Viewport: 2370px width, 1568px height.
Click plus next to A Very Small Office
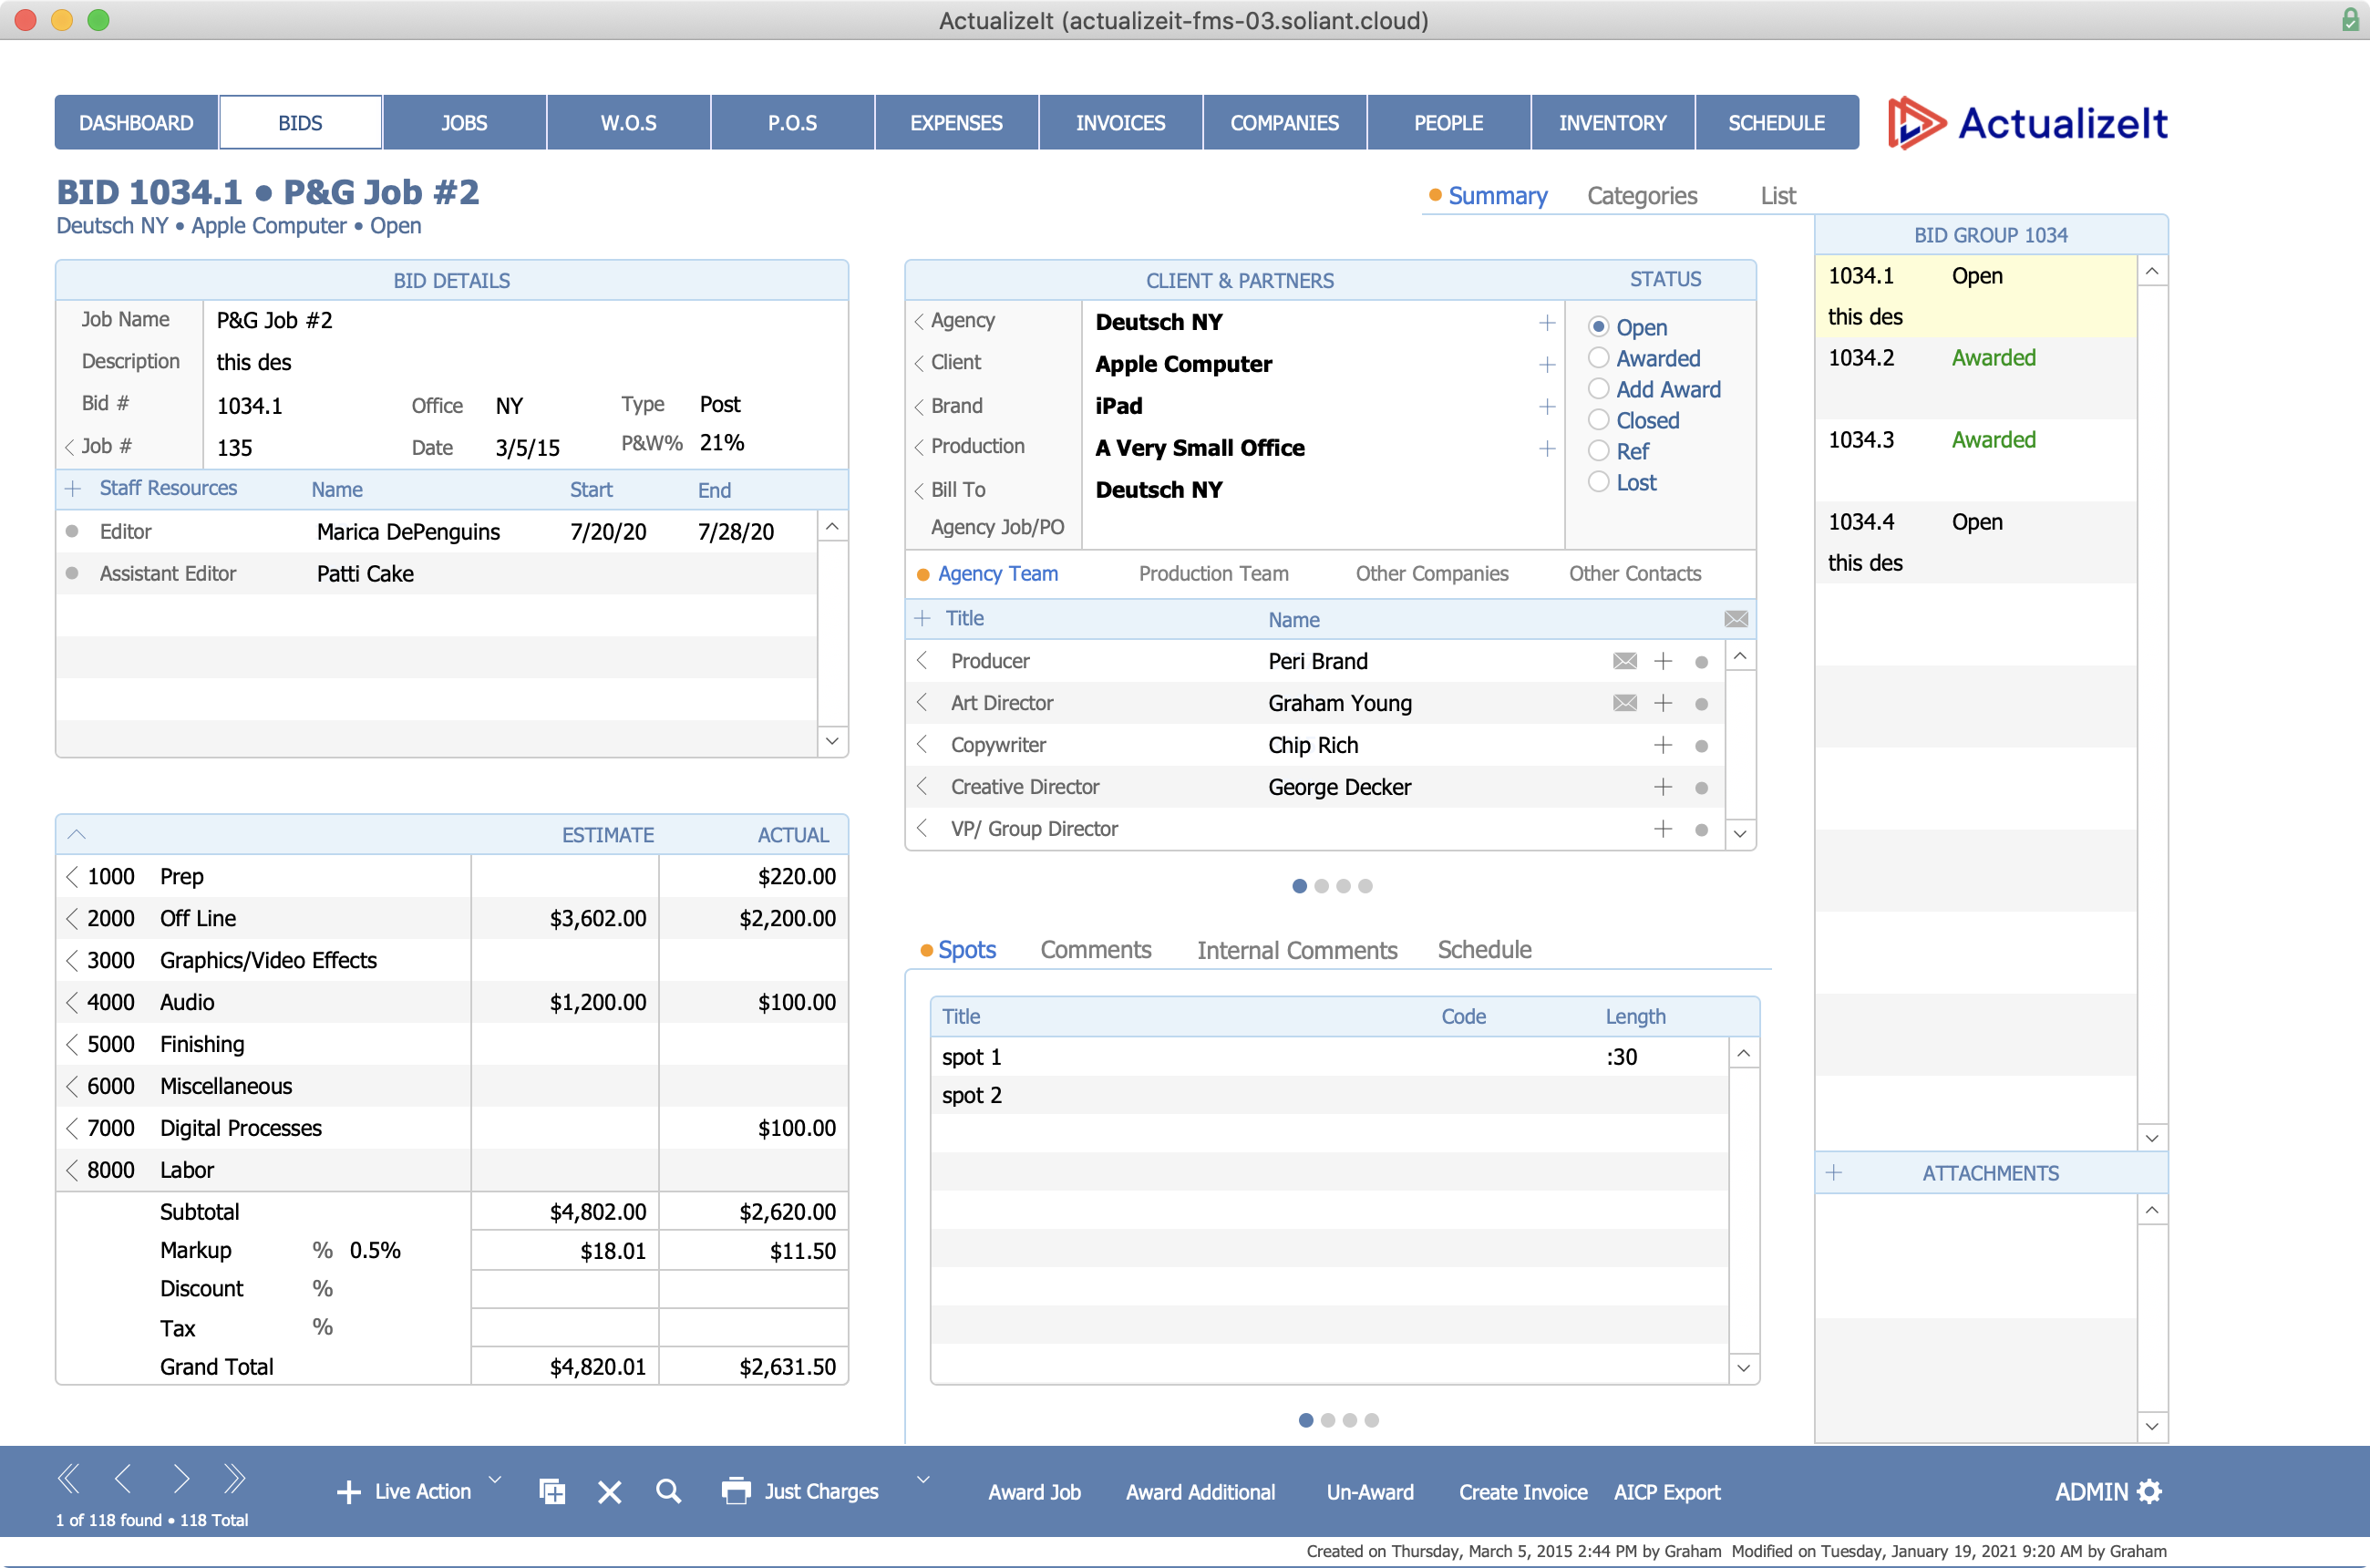(1547, 448)
